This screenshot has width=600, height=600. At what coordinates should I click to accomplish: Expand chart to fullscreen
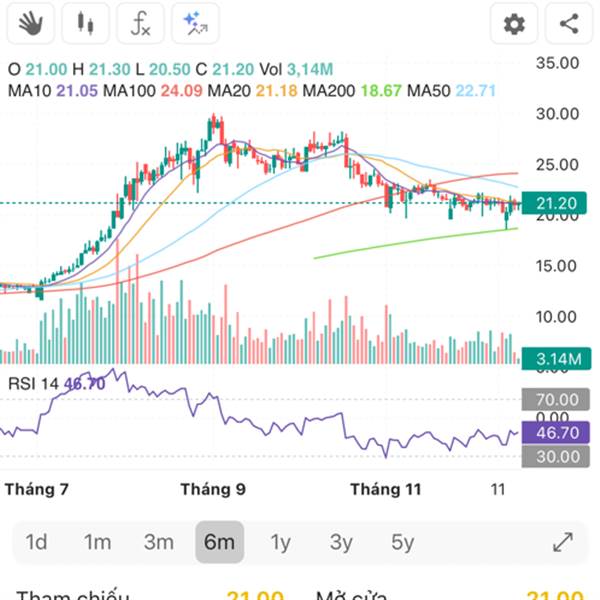click(x=563, y=543)
